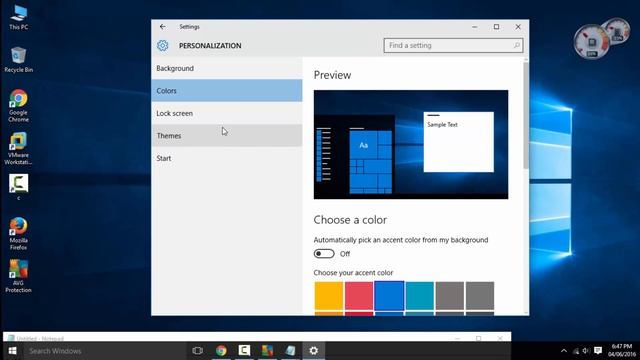The height and width of the screenshot is (360, 640).
Task: Click the network icon in system tray
Action: pos(576,351)
